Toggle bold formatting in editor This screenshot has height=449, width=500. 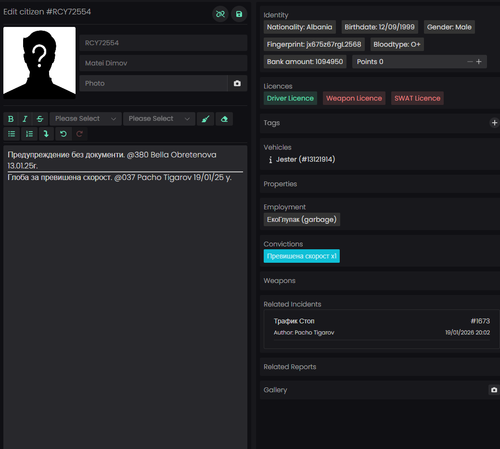[x=11, y=119]
